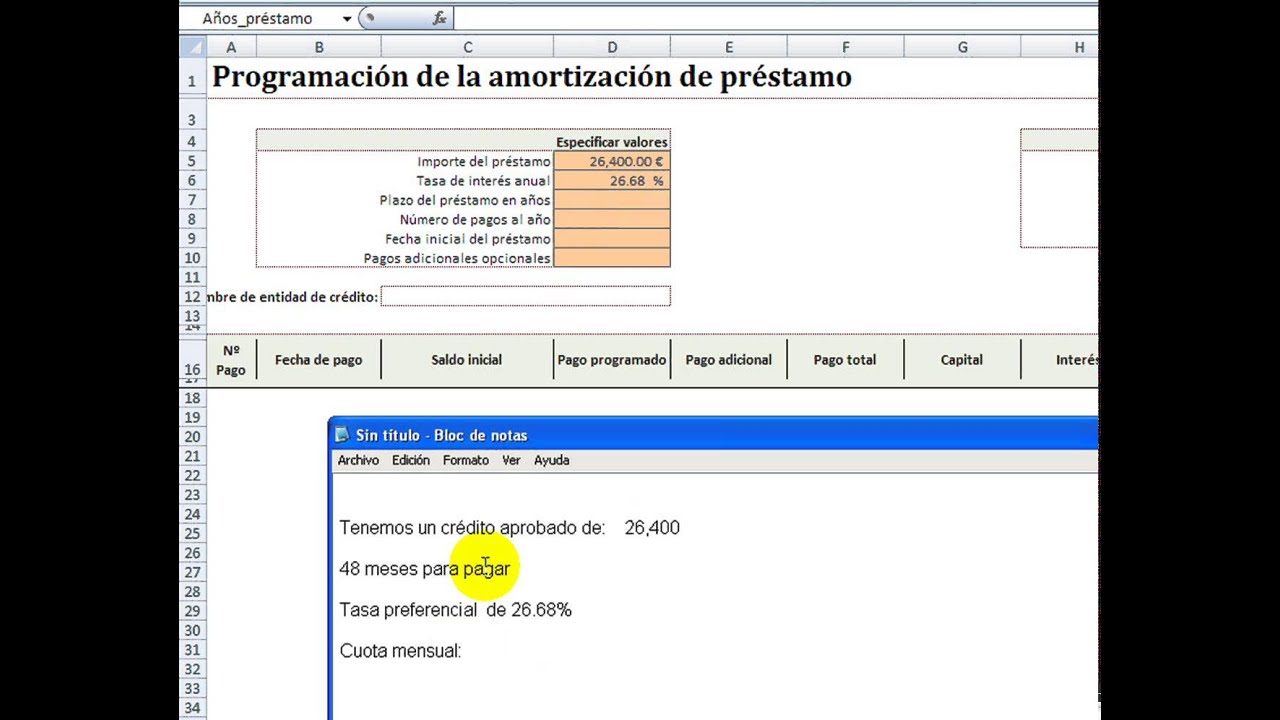
Task: Select row 12 header
Action: (192, 297)
